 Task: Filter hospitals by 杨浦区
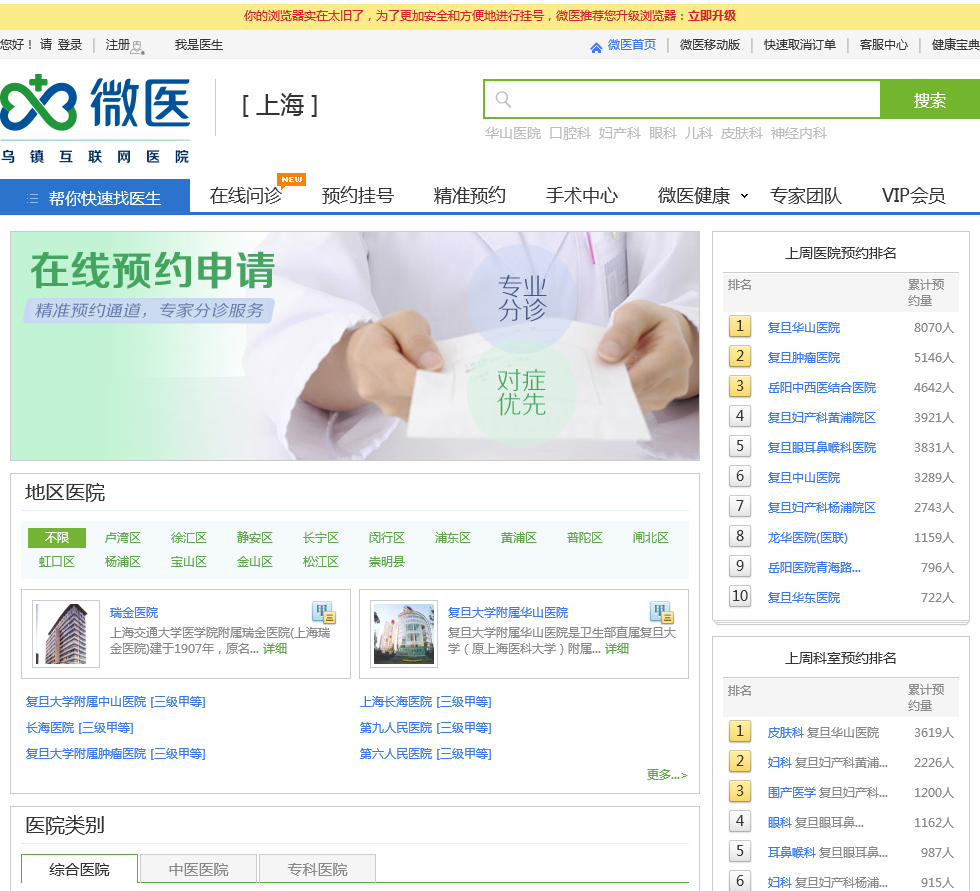click(x=122, y=561)
